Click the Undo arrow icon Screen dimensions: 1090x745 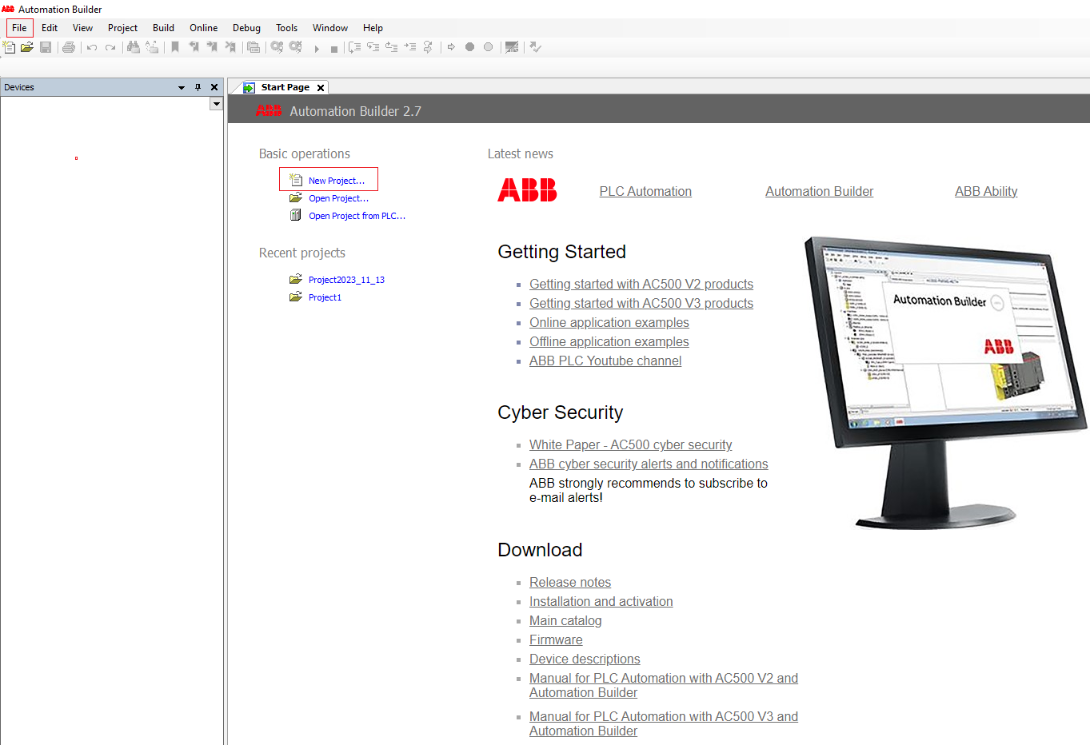pos(92,47)
